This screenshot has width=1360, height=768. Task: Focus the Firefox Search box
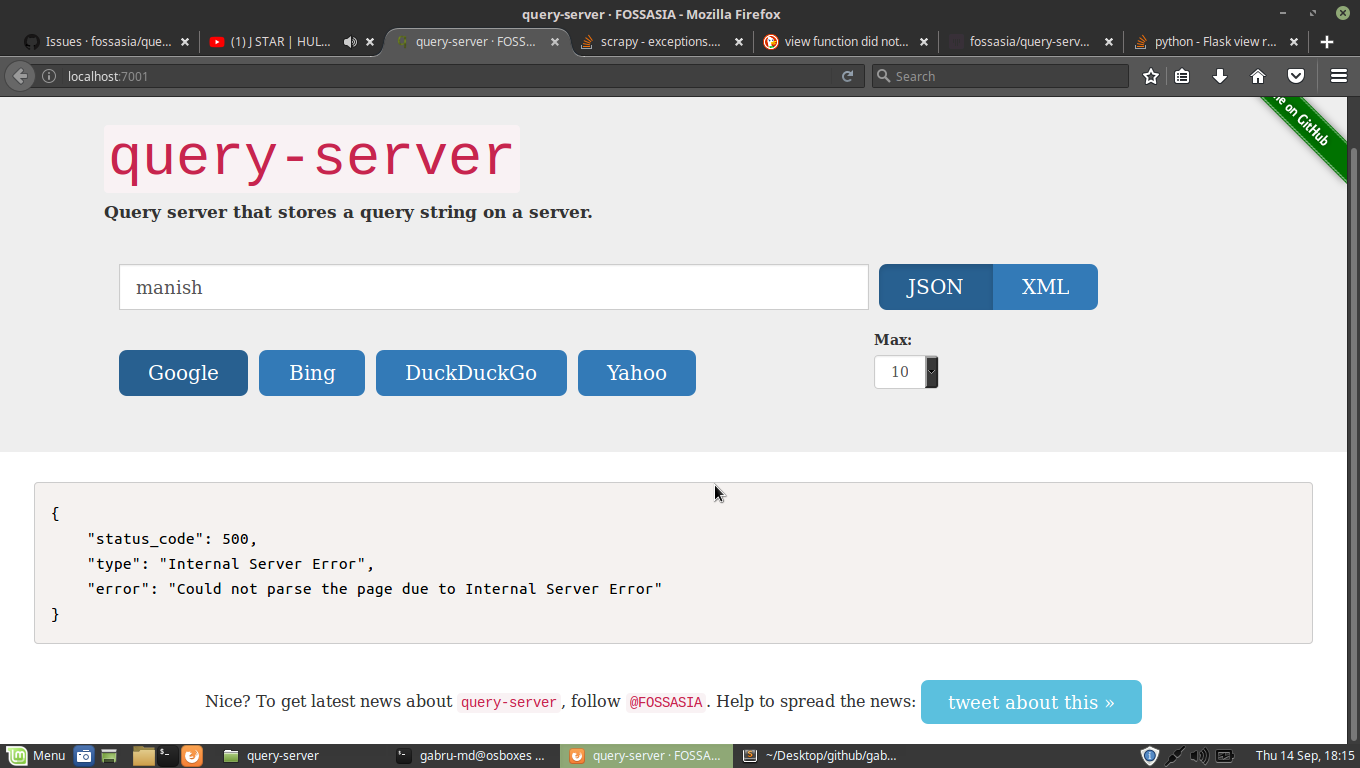(1000, 76)
